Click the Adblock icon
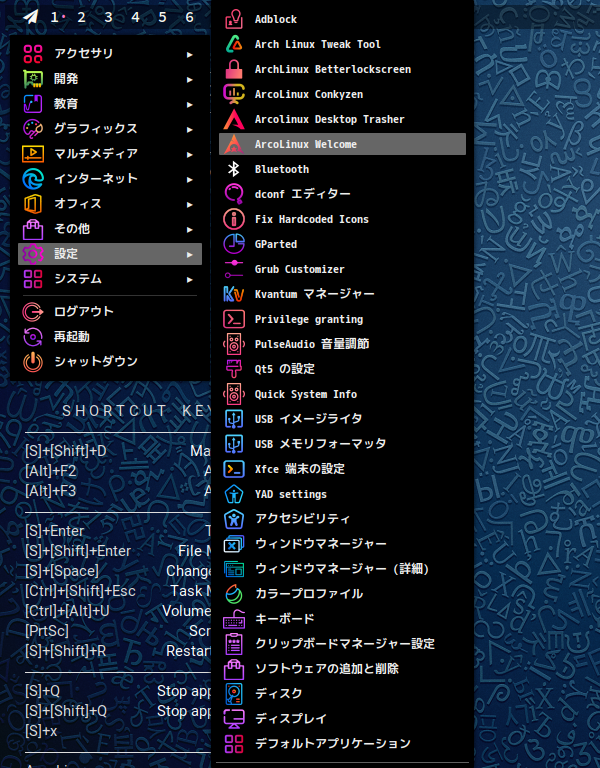This screenshot has width=600, height=768. [x=234, y=19]
